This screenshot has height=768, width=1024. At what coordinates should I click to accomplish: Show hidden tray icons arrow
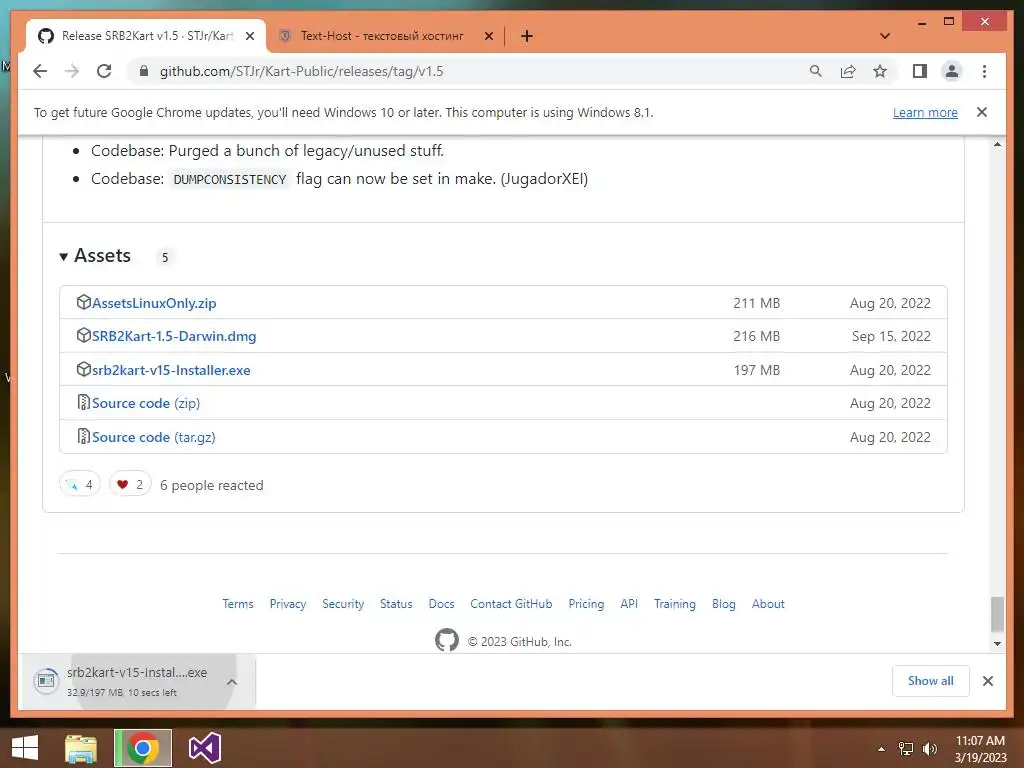(881, 749)
